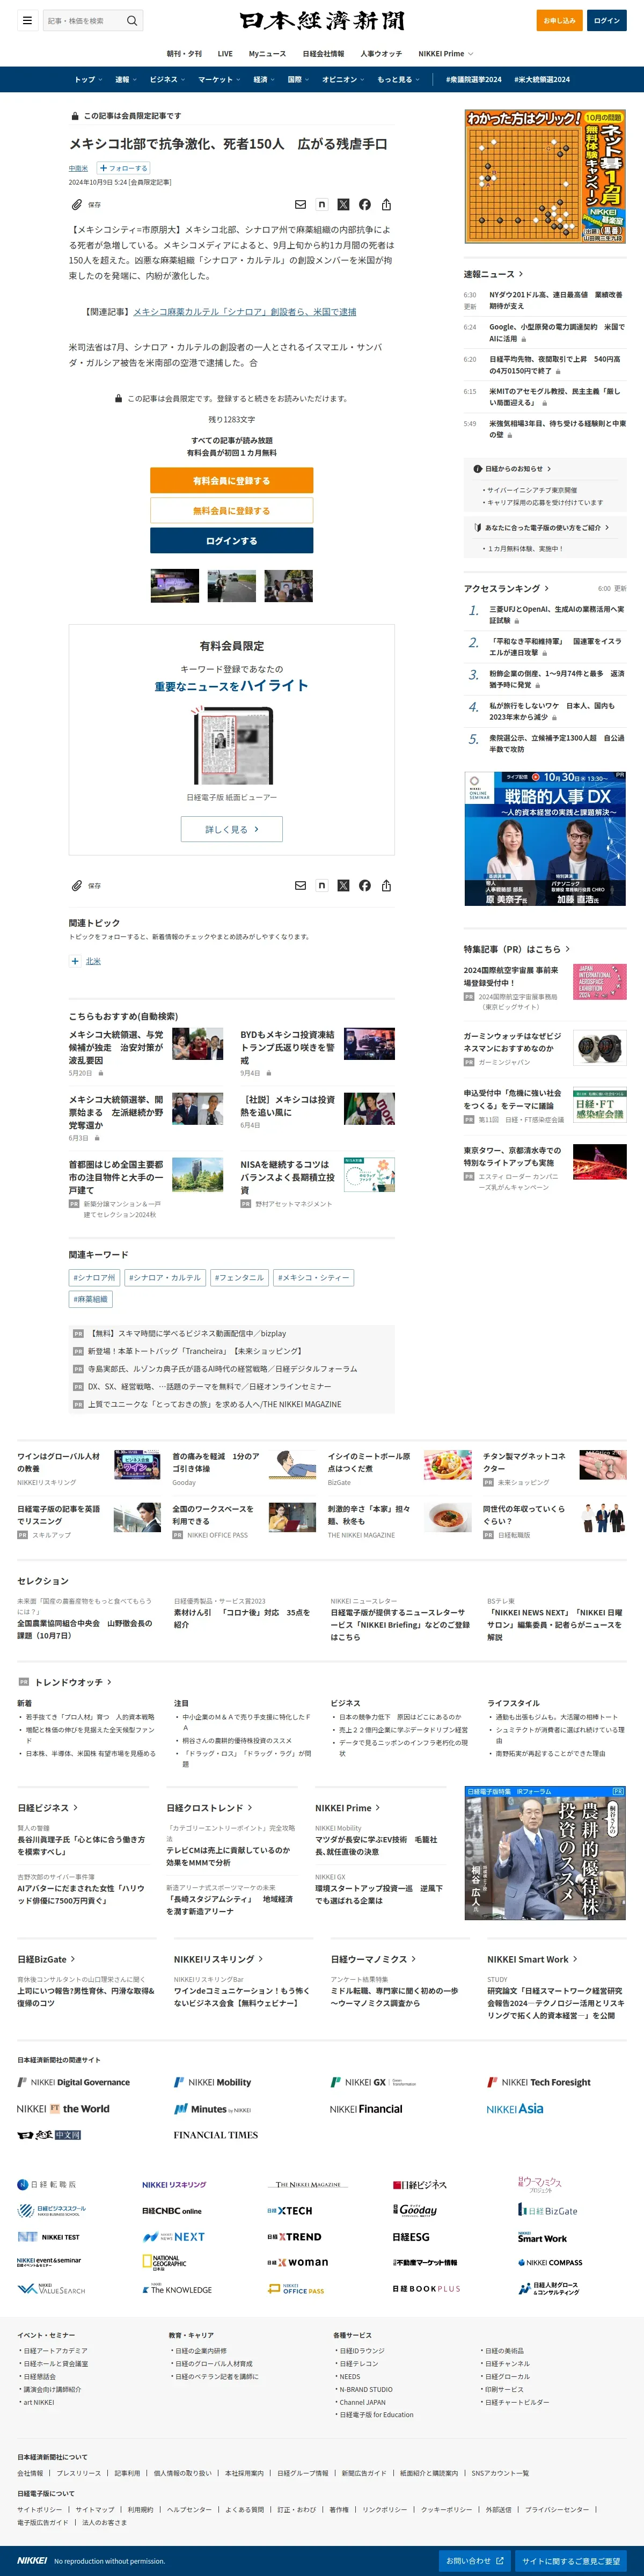Open NIKKEI Digital Governance logo
The width and height of the screenshot is (644, 2576).
[74, 2082]
